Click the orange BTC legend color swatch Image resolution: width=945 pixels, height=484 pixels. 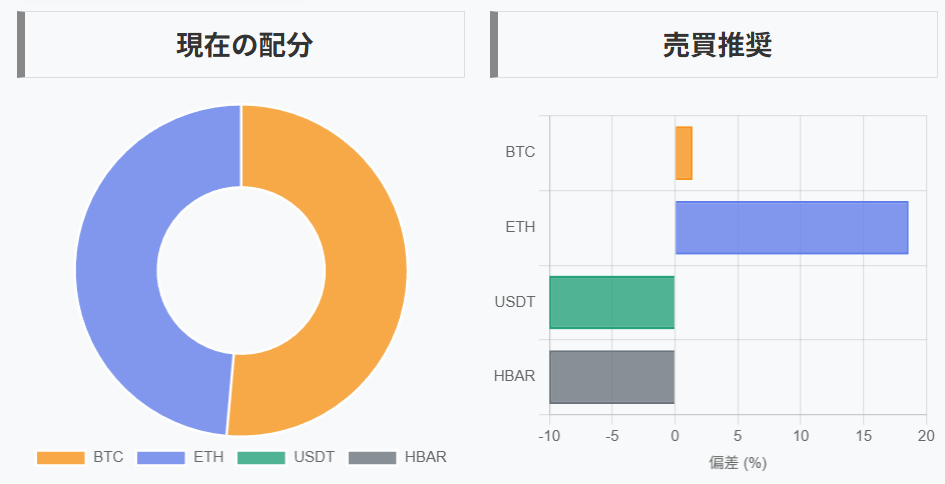pos(61,457)
